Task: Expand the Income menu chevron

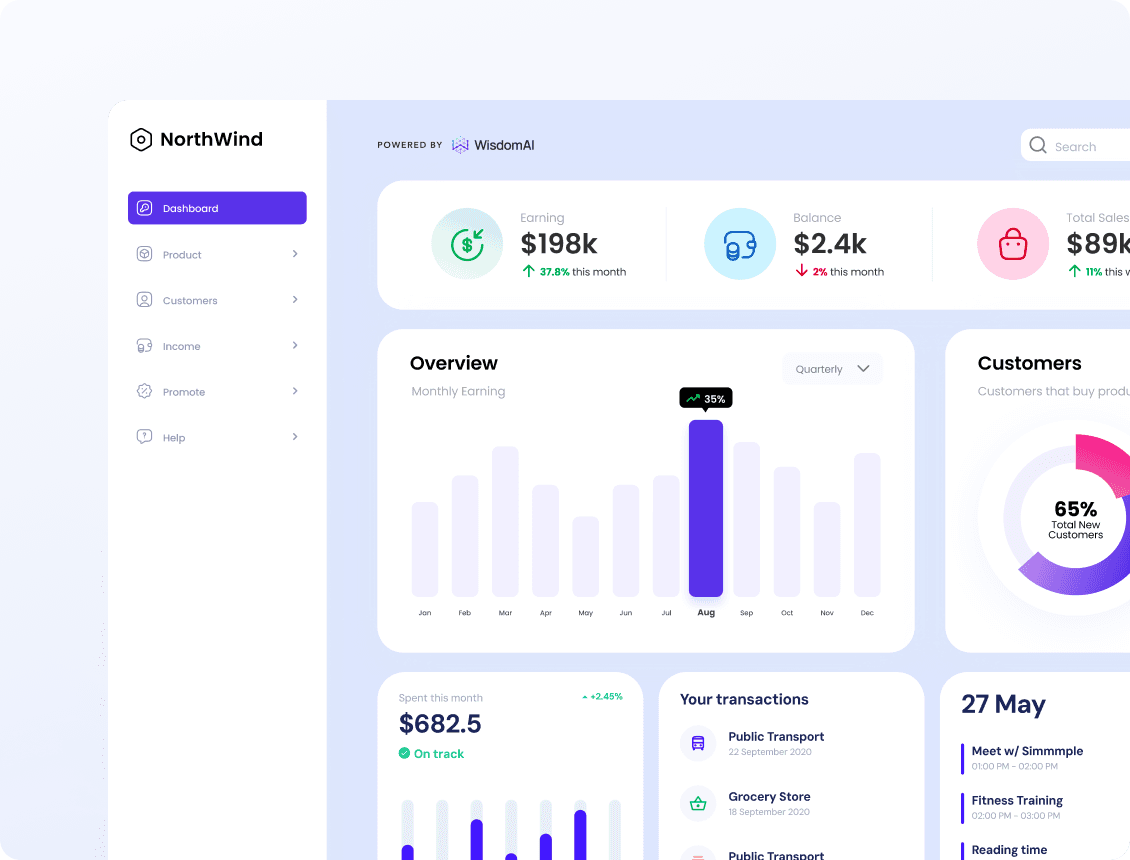Action: [x=295, y=345]
